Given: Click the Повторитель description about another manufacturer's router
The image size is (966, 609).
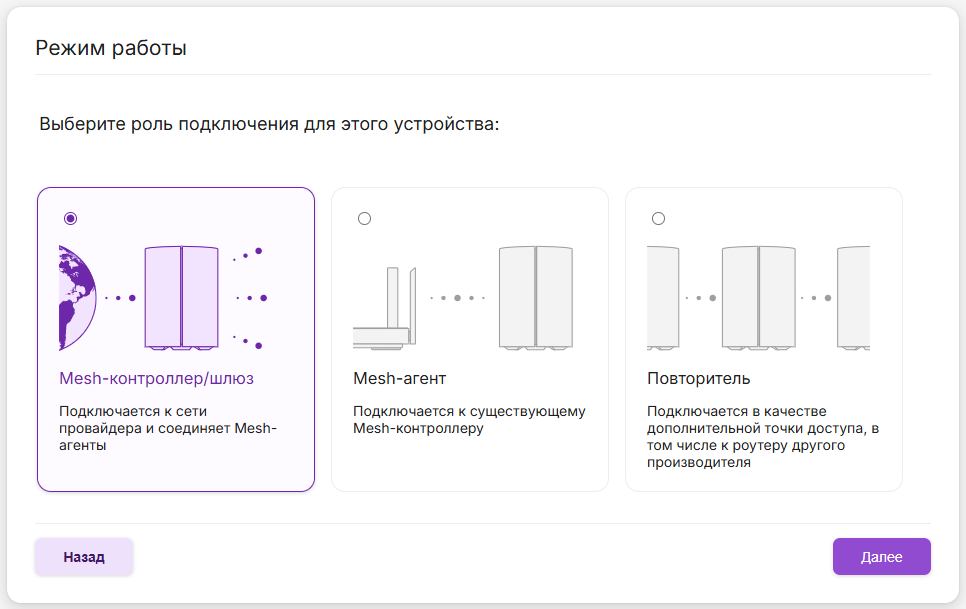Looking at the screenshot, I should 762,437.
